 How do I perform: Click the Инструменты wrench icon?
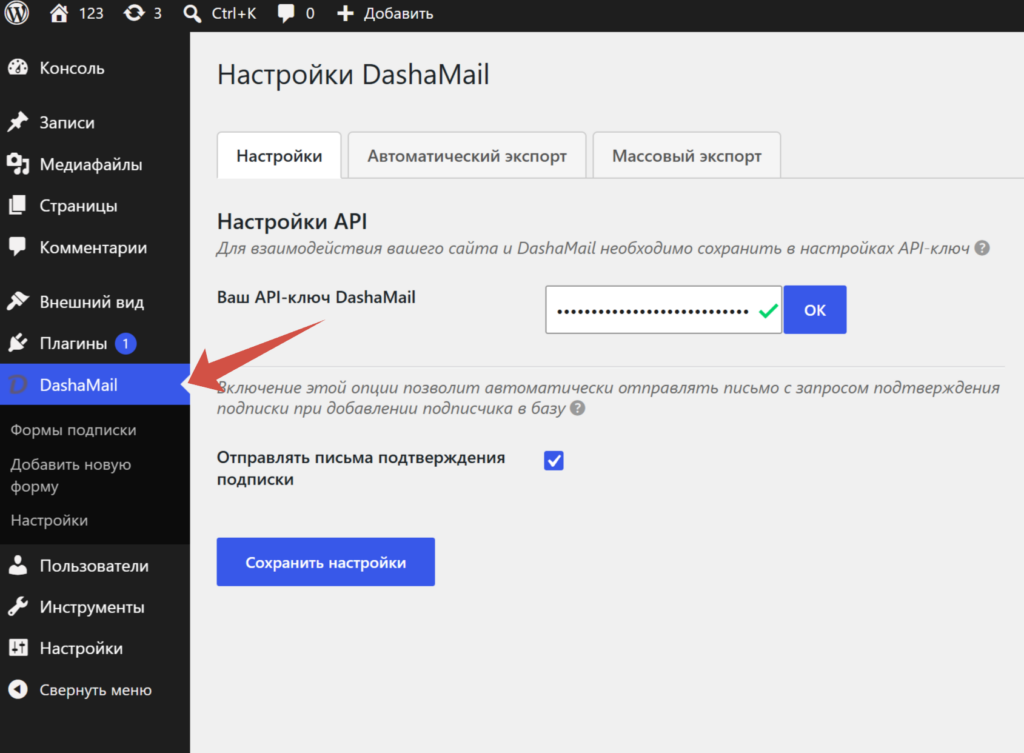18,607
